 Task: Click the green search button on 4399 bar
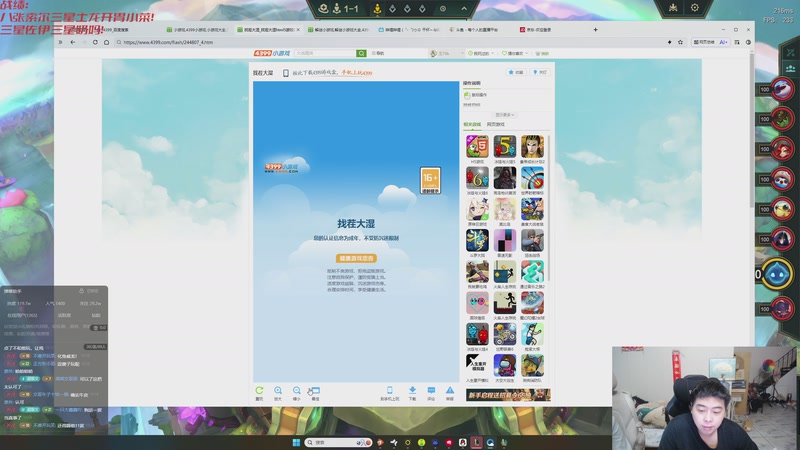tap(361, 53)
